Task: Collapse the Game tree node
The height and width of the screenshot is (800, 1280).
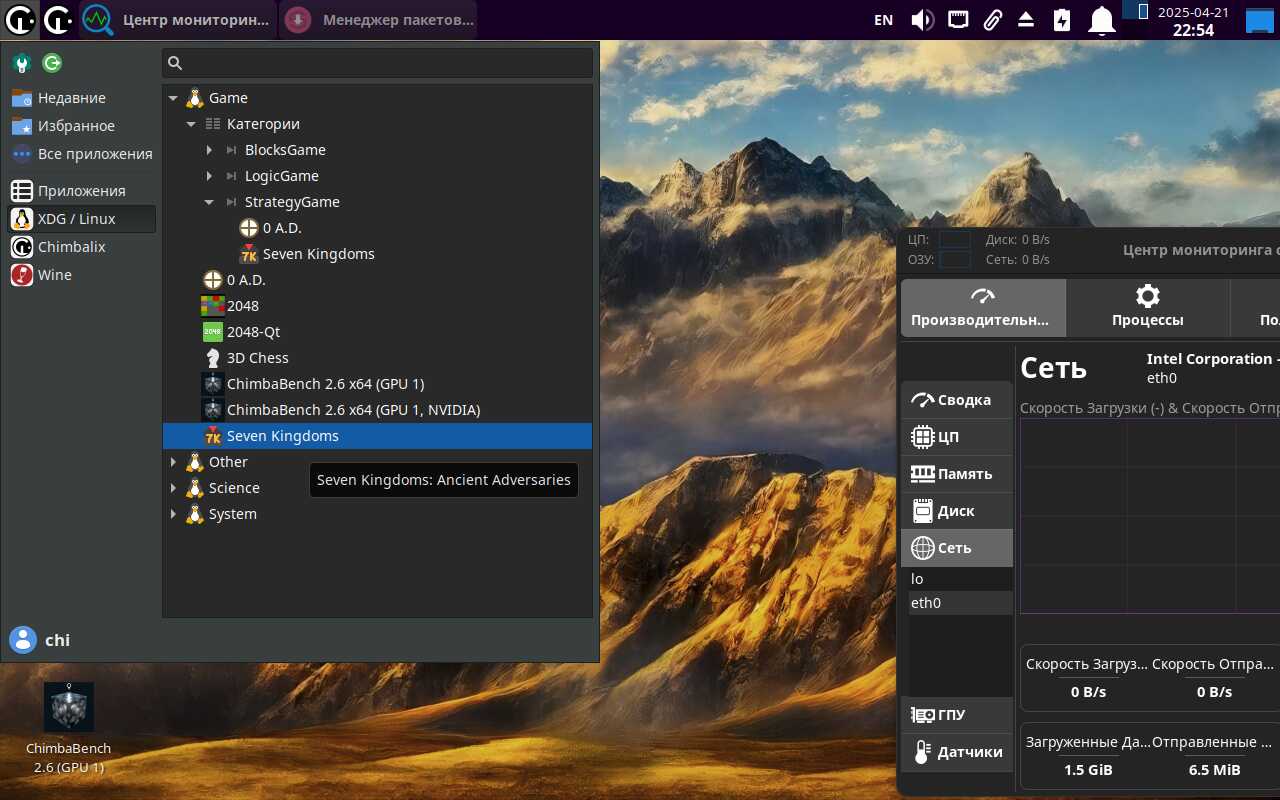Action: 173,98
